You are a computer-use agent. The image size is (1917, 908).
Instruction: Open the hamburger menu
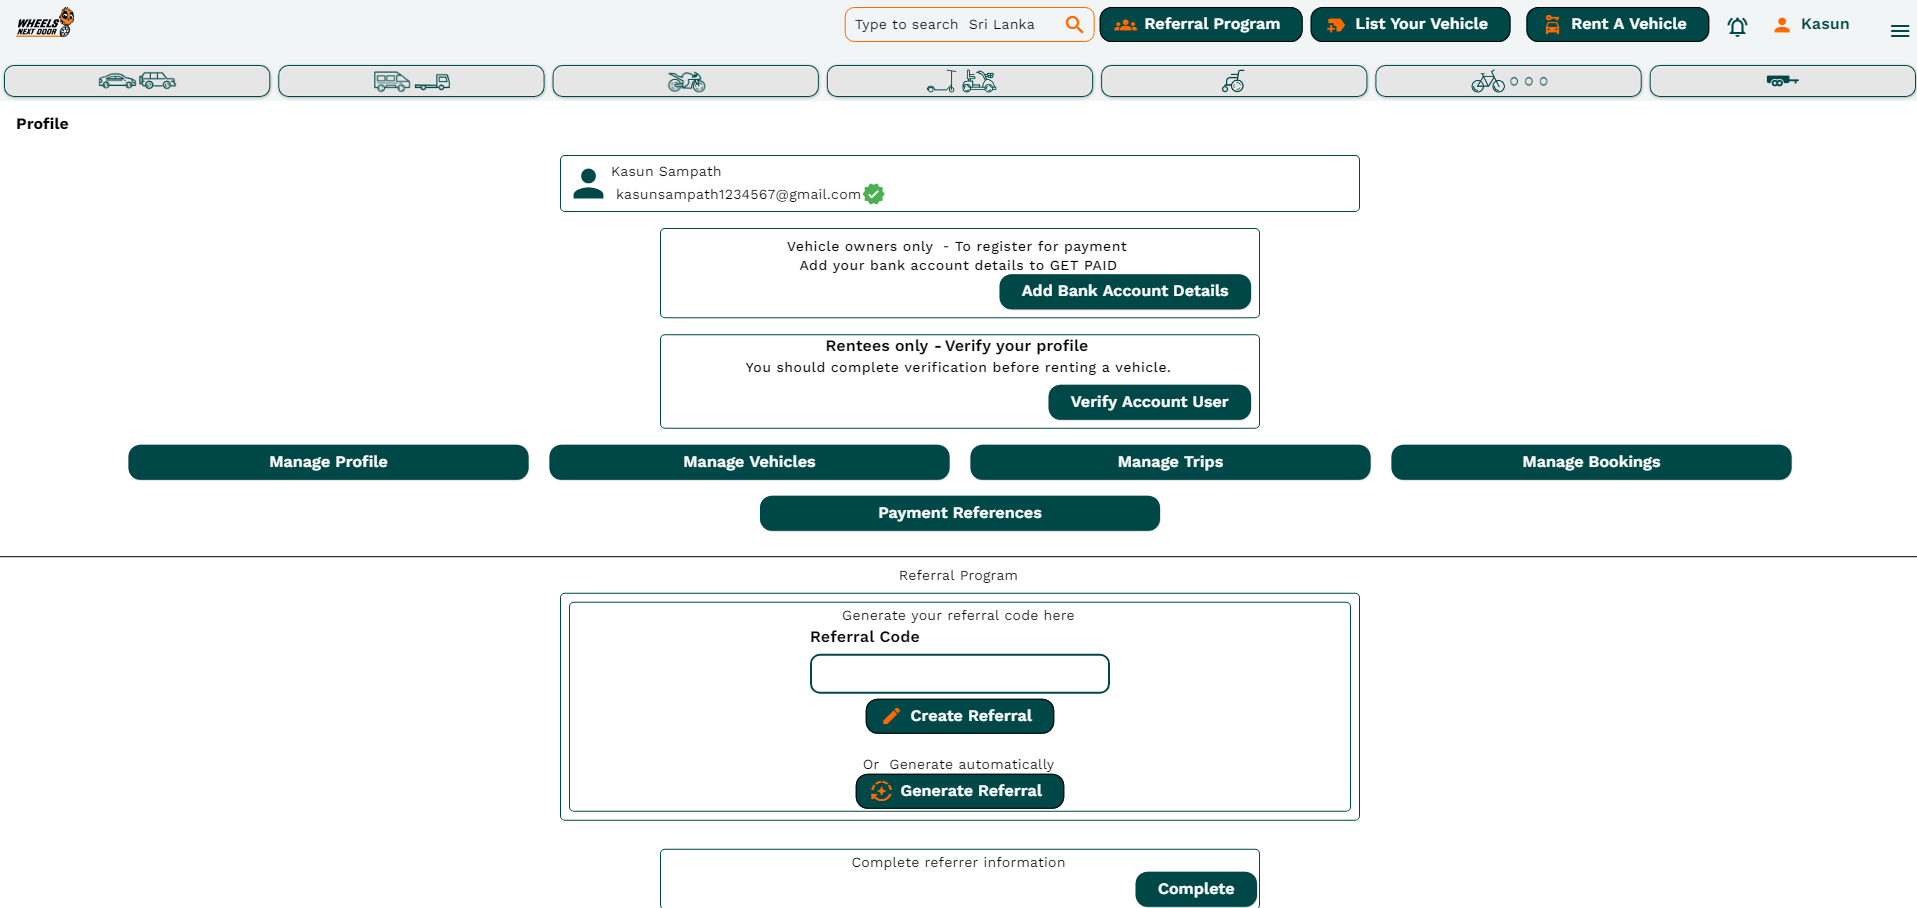coord(1899,31)
